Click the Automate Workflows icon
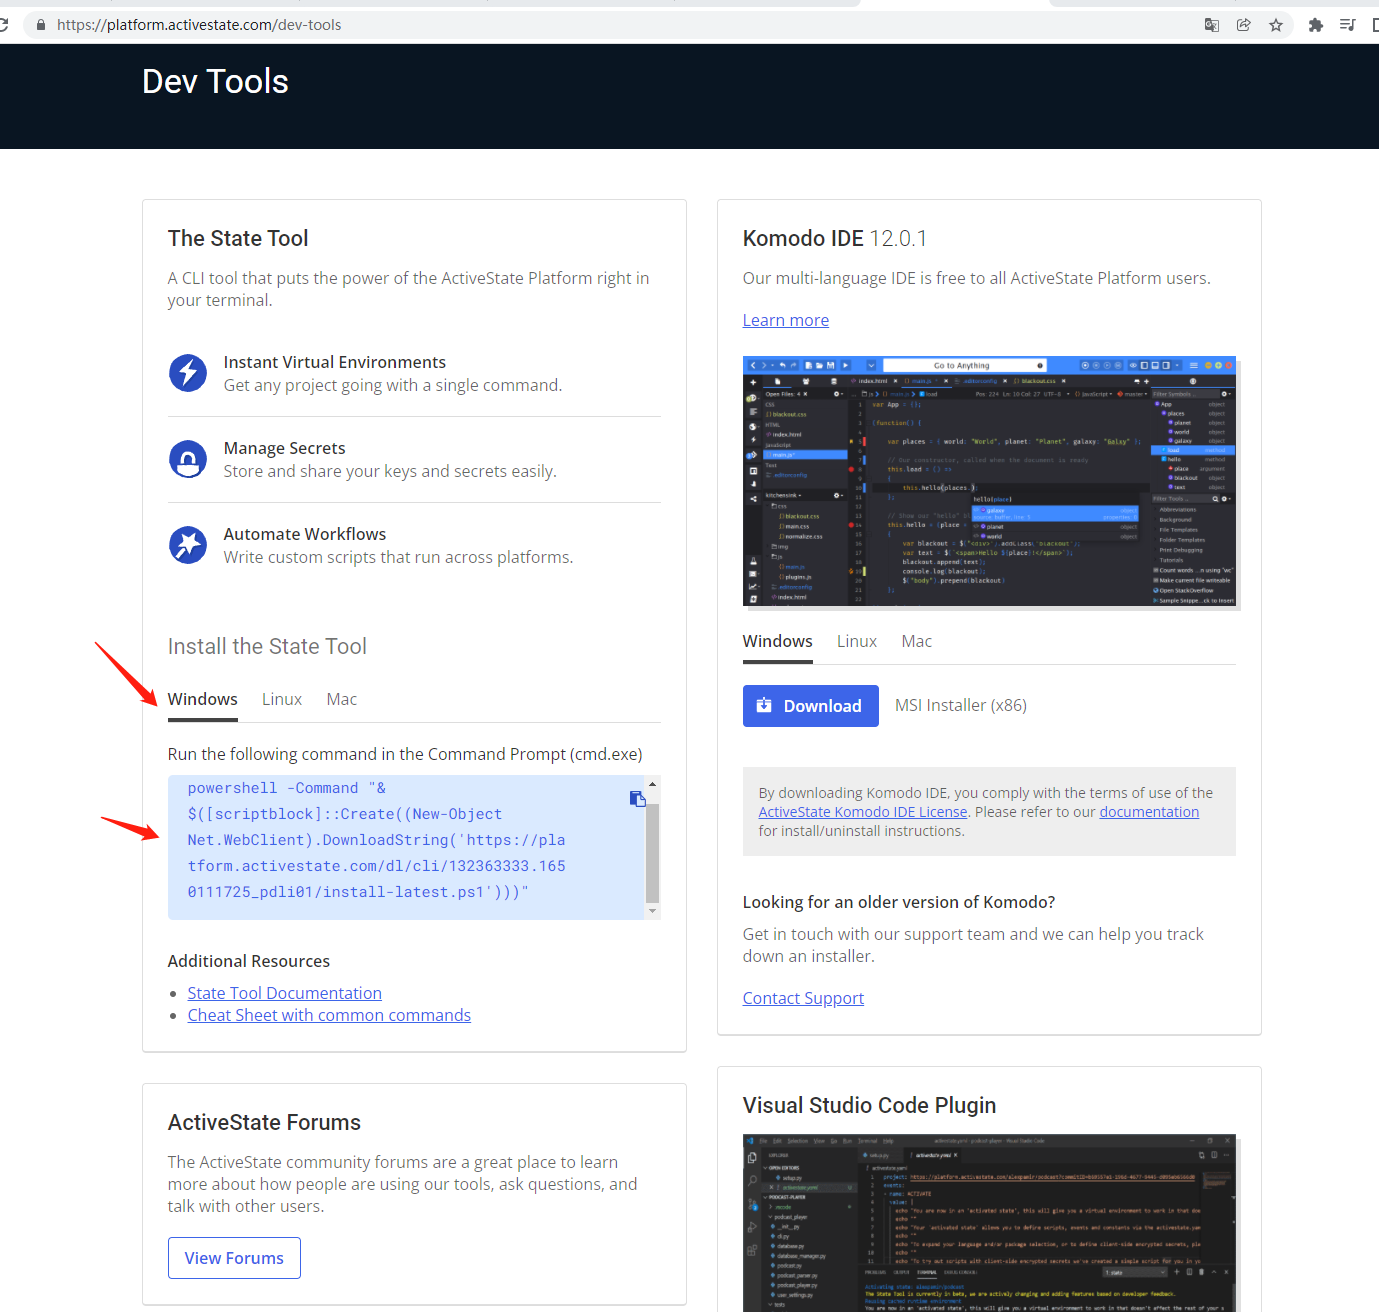Screen dimensions: 1379x1312 (188, 545)
